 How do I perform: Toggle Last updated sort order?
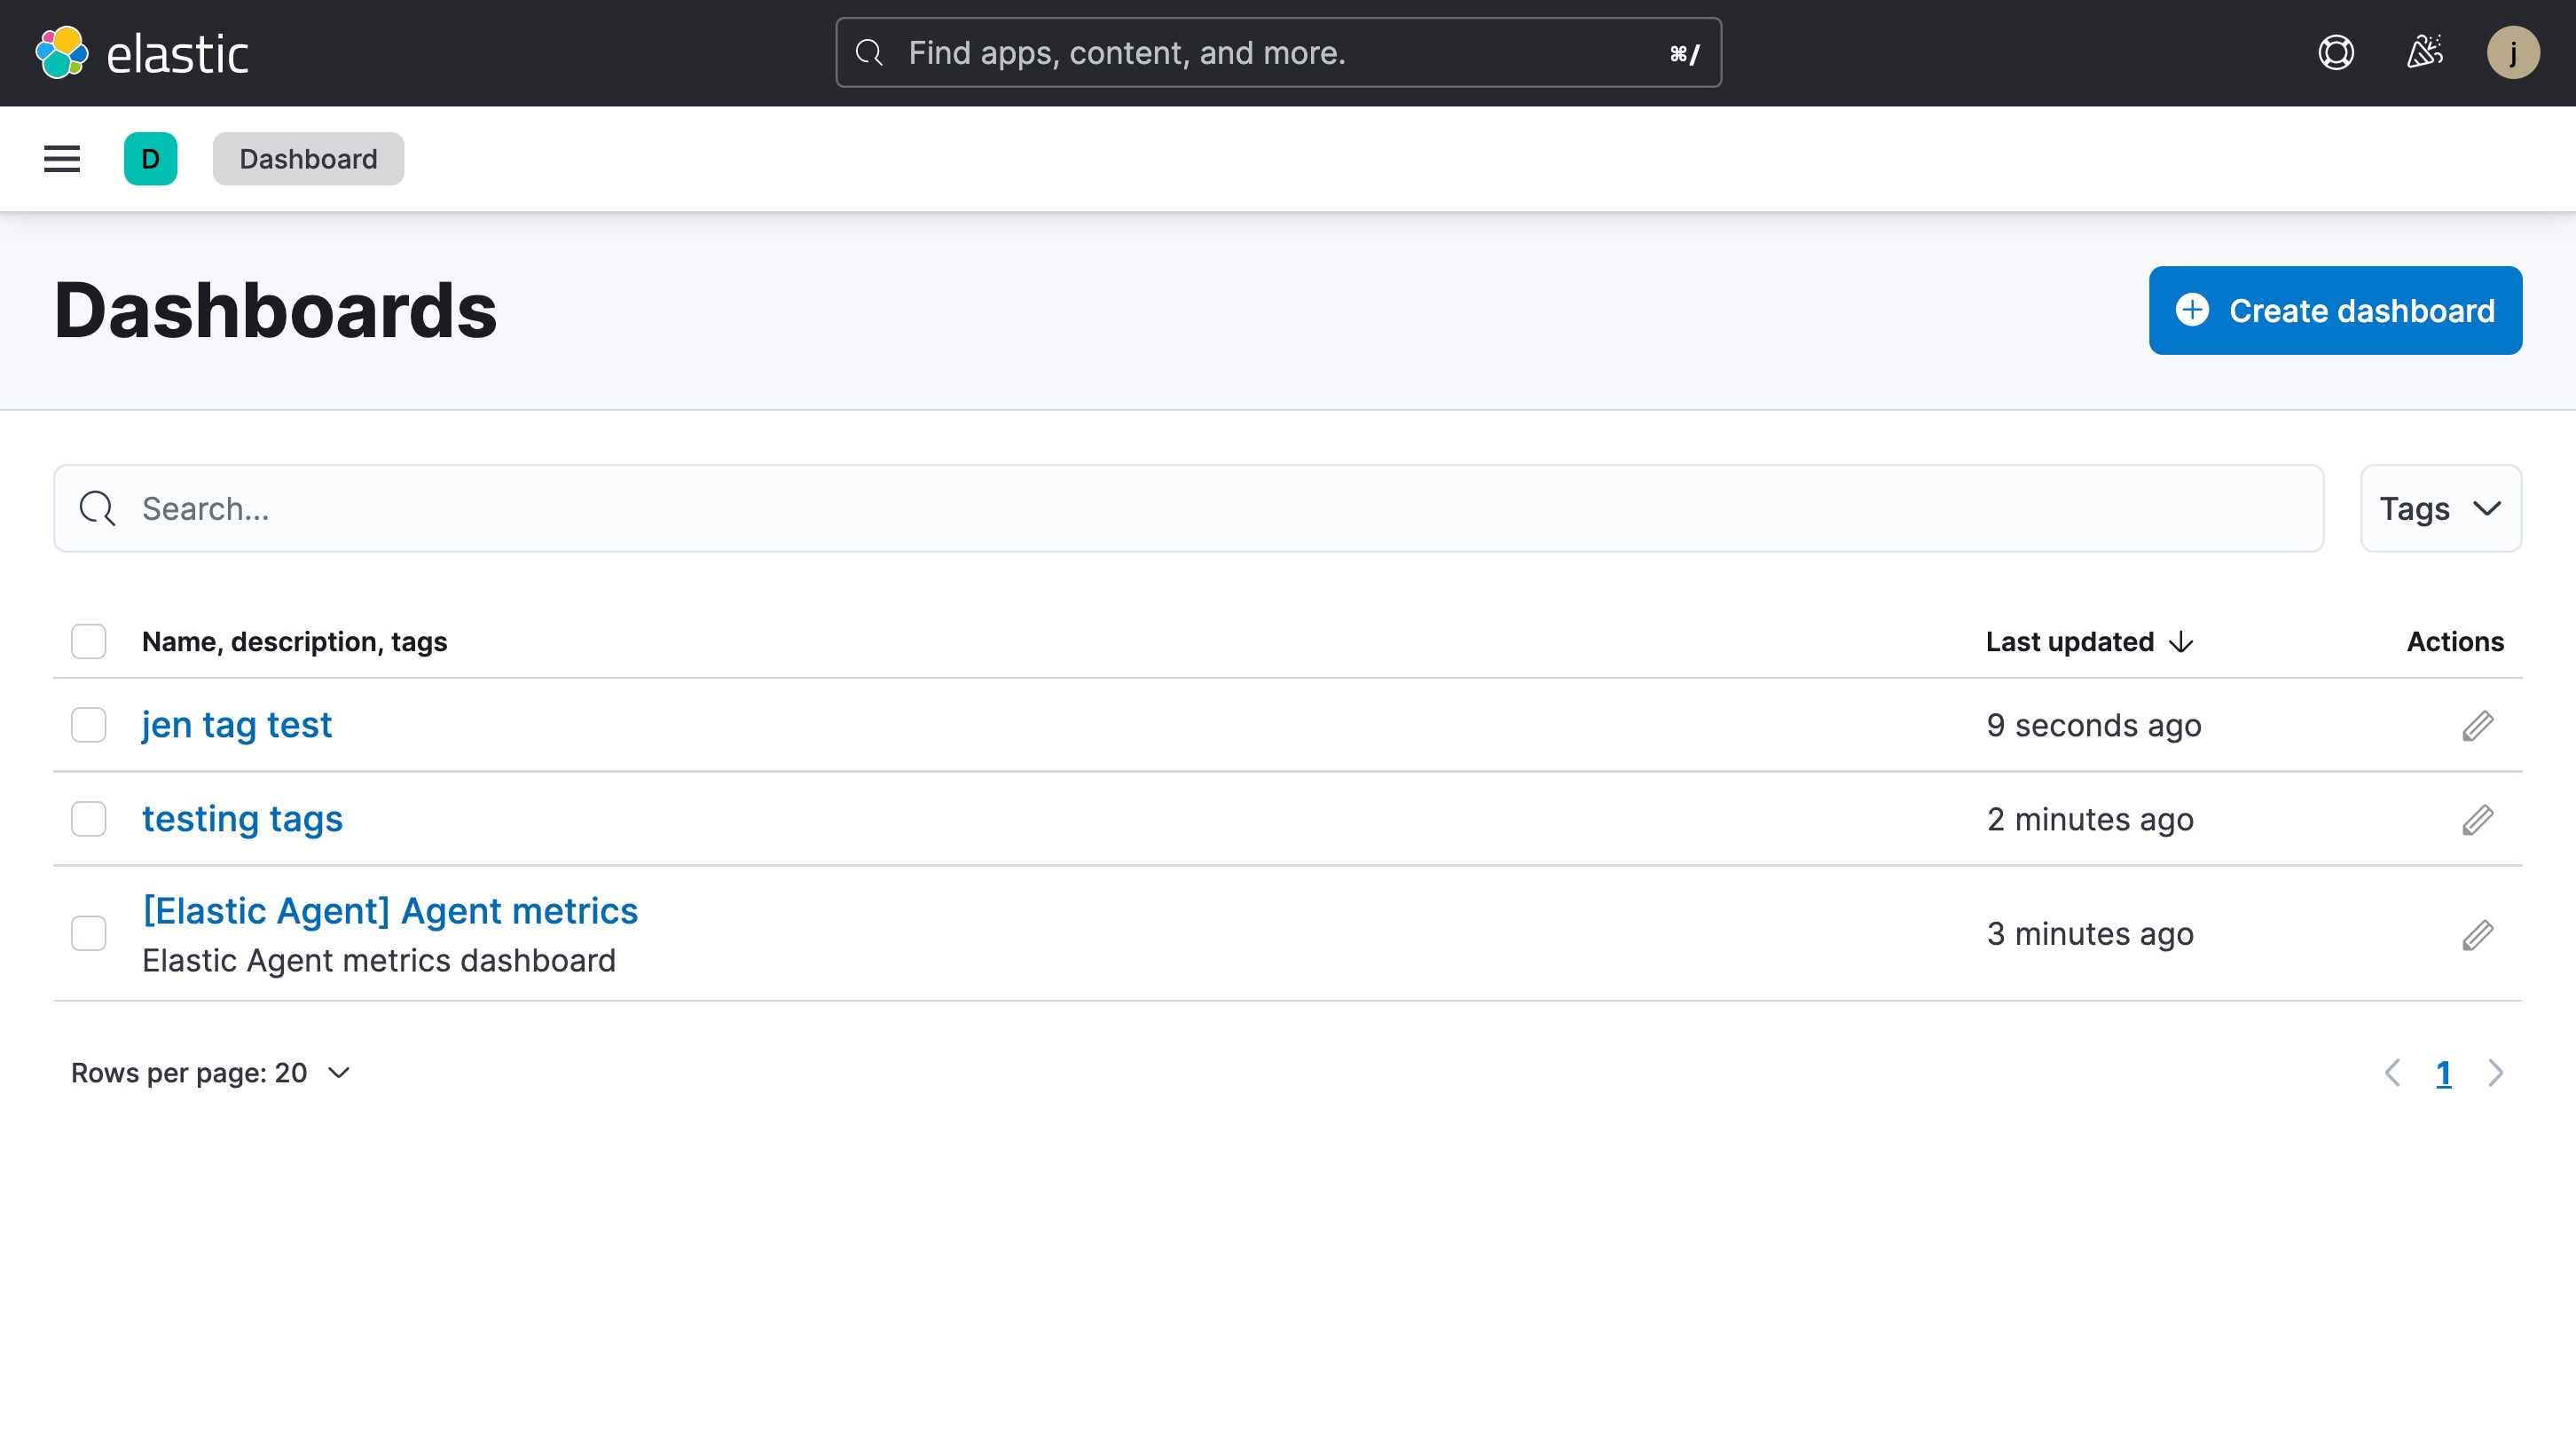2087,641
